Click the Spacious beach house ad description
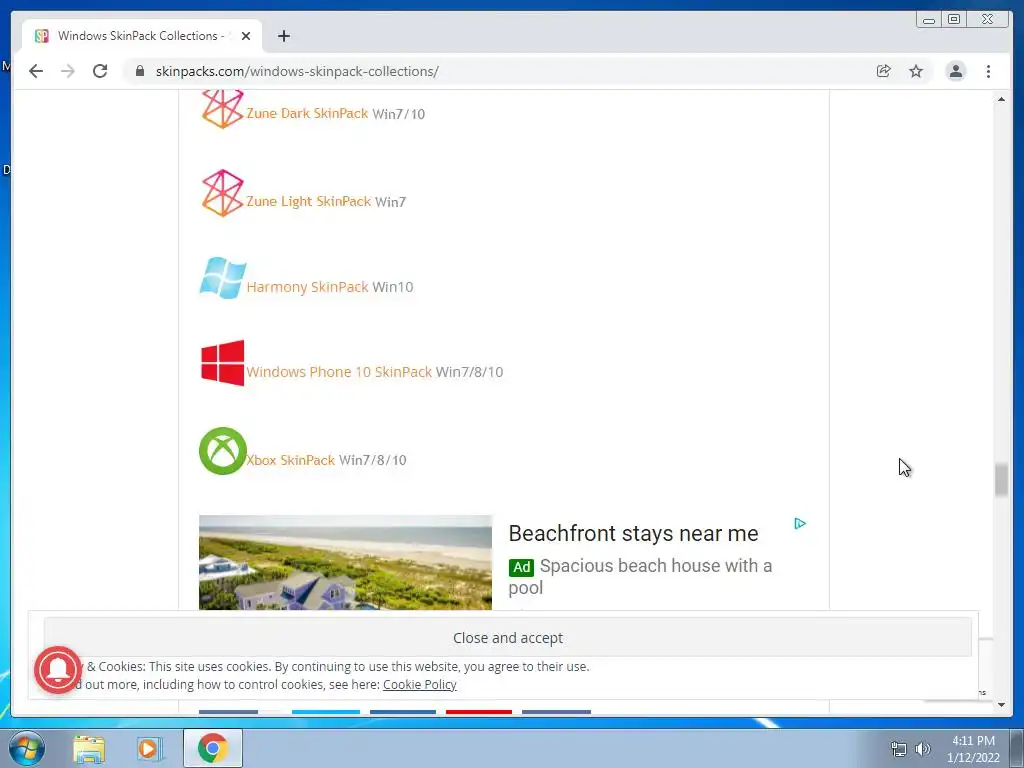The height and width of the screenshot is (768, 1024). tap(640, 576)
